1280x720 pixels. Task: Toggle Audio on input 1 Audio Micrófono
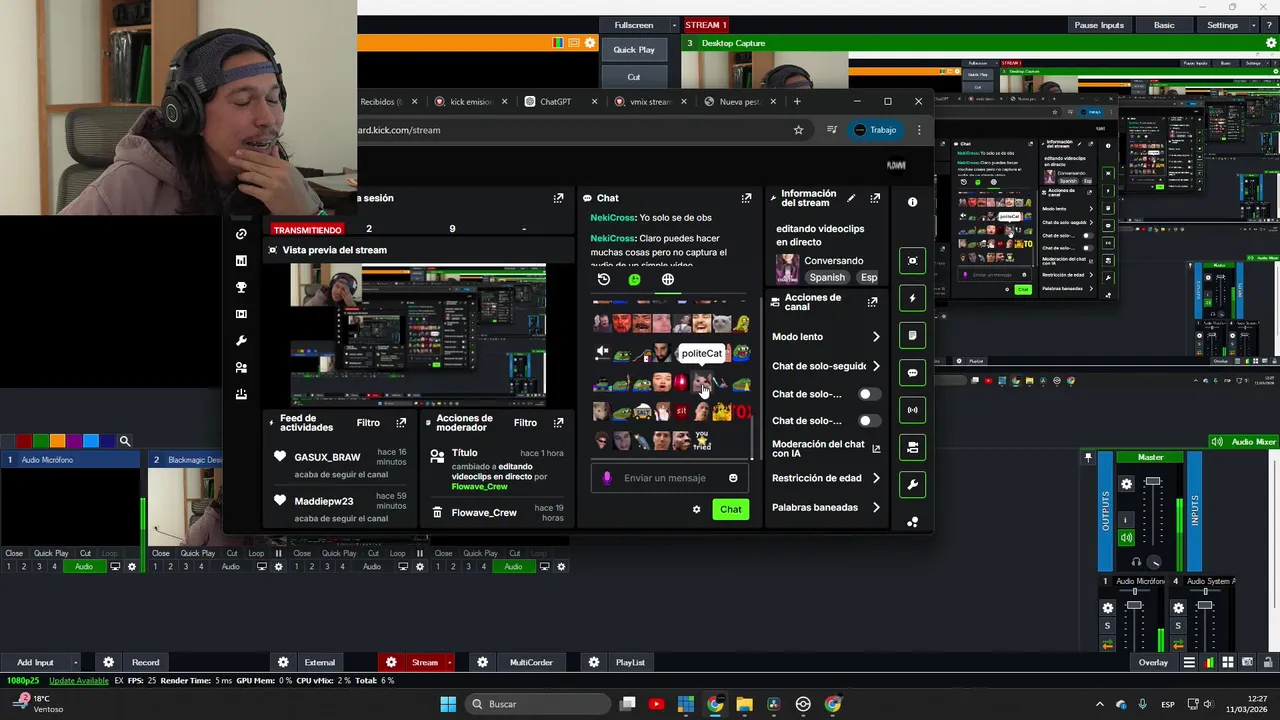pyautogui.click(x=84, y=567)
